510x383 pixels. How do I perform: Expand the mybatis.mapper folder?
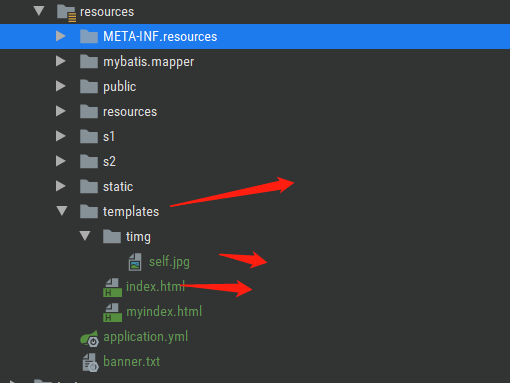tap(60, 61)
